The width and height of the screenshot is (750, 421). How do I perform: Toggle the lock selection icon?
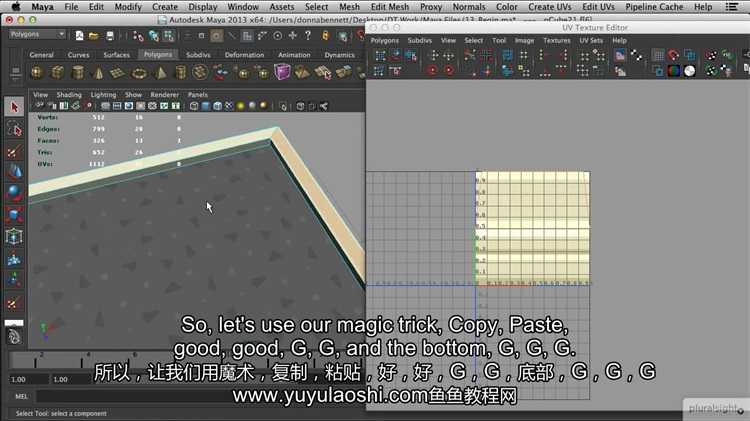click(x=326, y=35)
